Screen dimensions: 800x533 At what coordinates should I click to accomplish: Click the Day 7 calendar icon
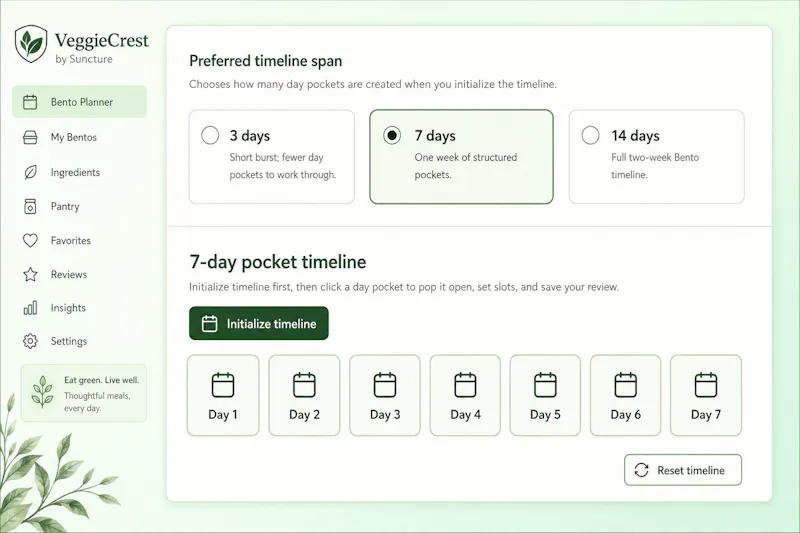[x=706, y=385]
